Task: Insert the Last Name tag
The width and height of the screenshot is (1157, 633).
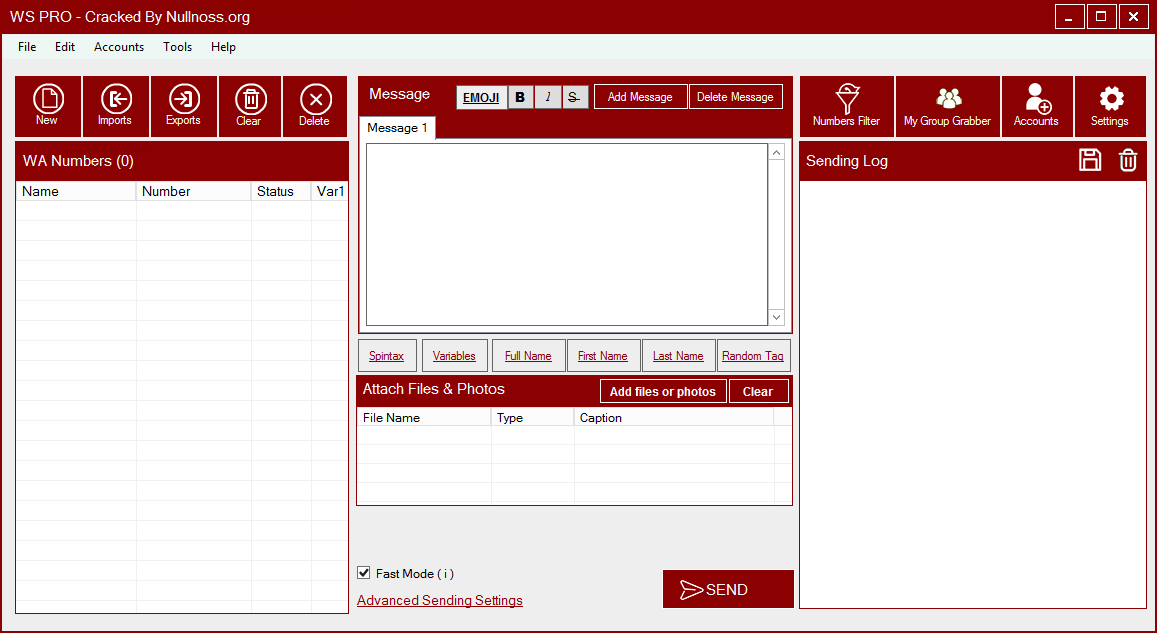Action: tap(678, 356)
